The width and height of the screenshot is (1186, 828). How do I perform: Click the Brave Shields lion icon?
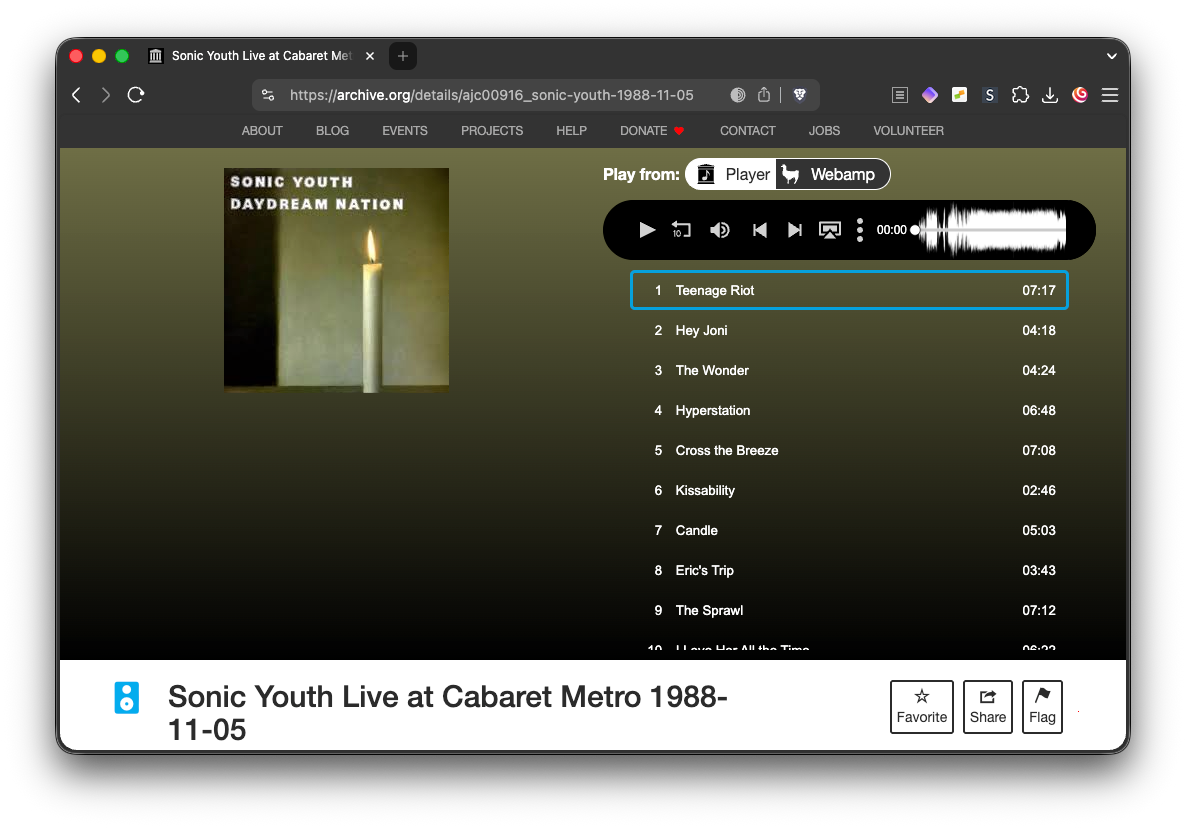(799, 95)
